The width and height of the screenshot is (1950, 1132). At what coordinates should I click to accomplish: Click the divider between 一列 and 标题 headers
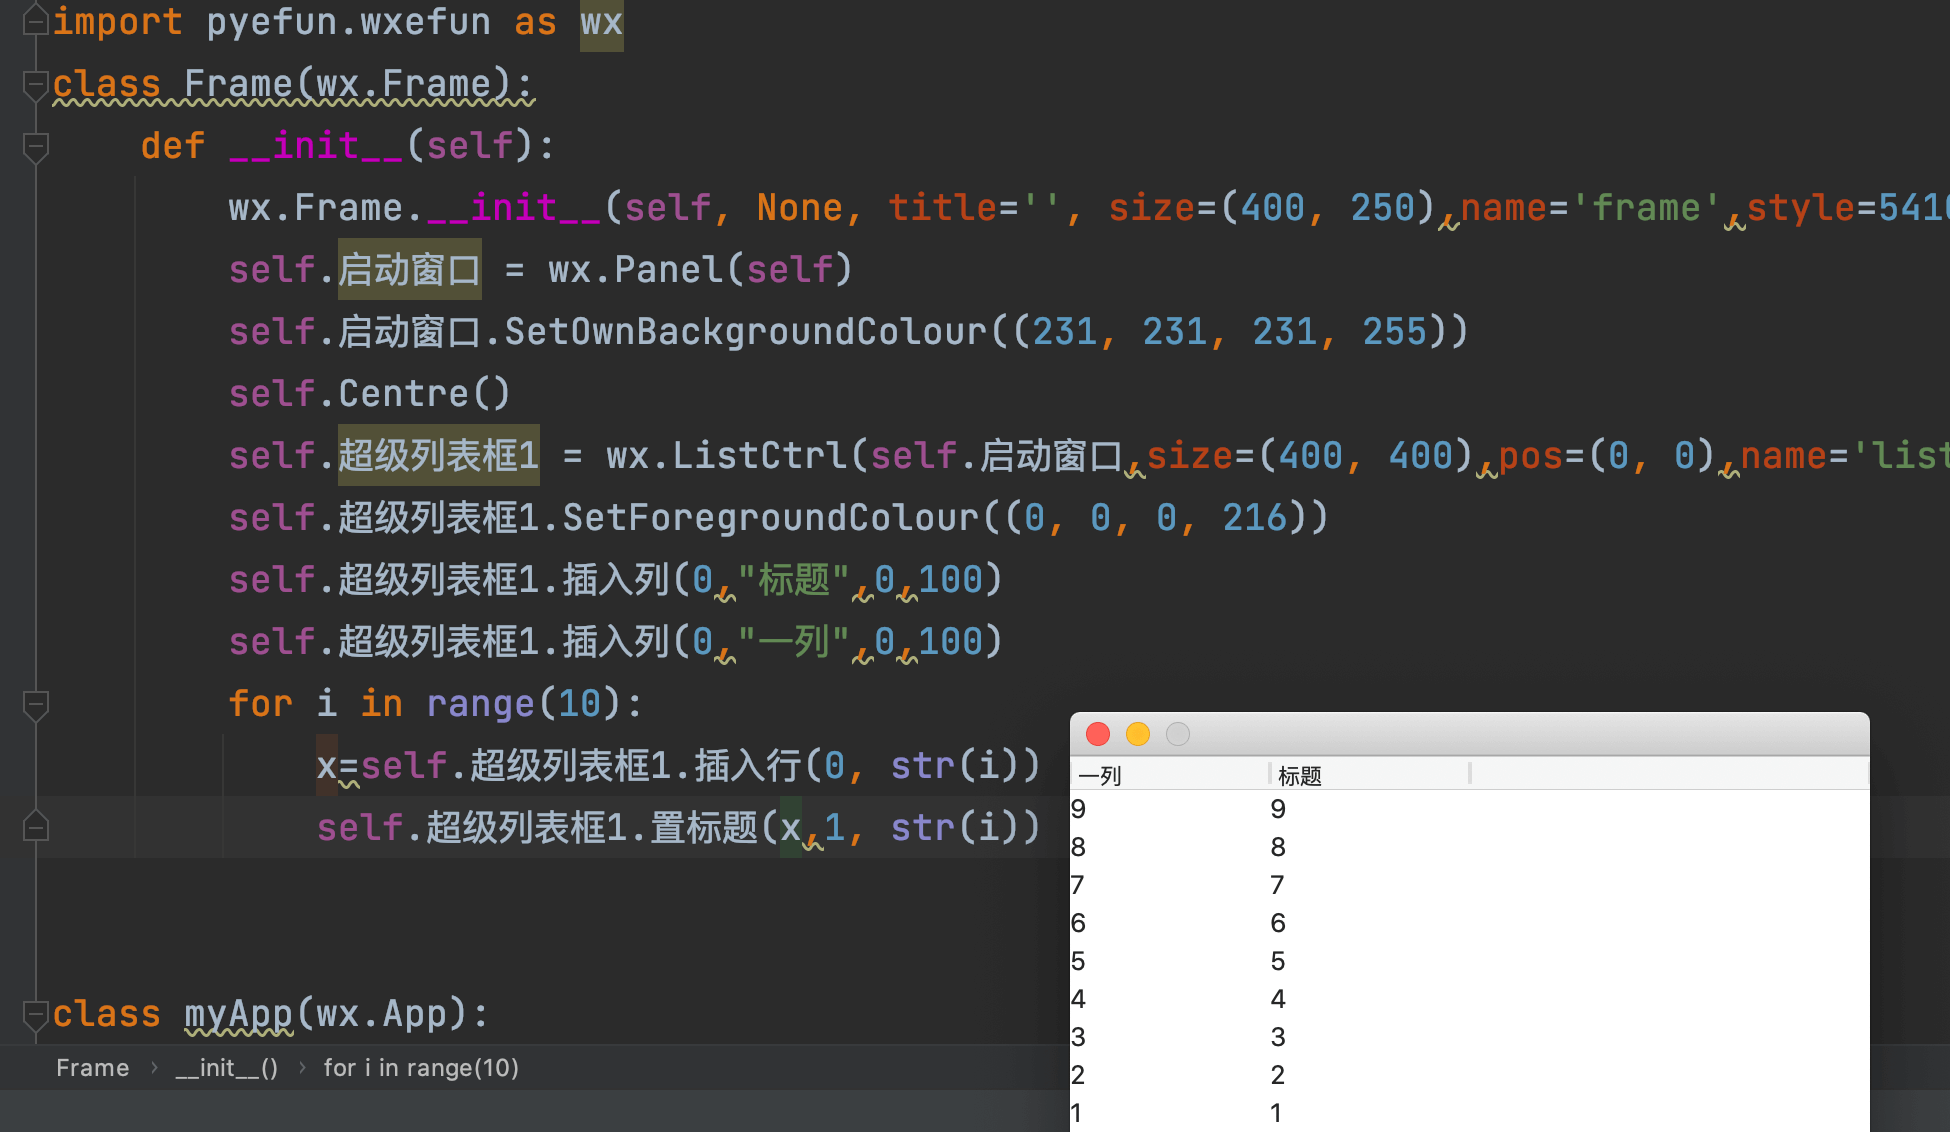(x=1270, y=773)
